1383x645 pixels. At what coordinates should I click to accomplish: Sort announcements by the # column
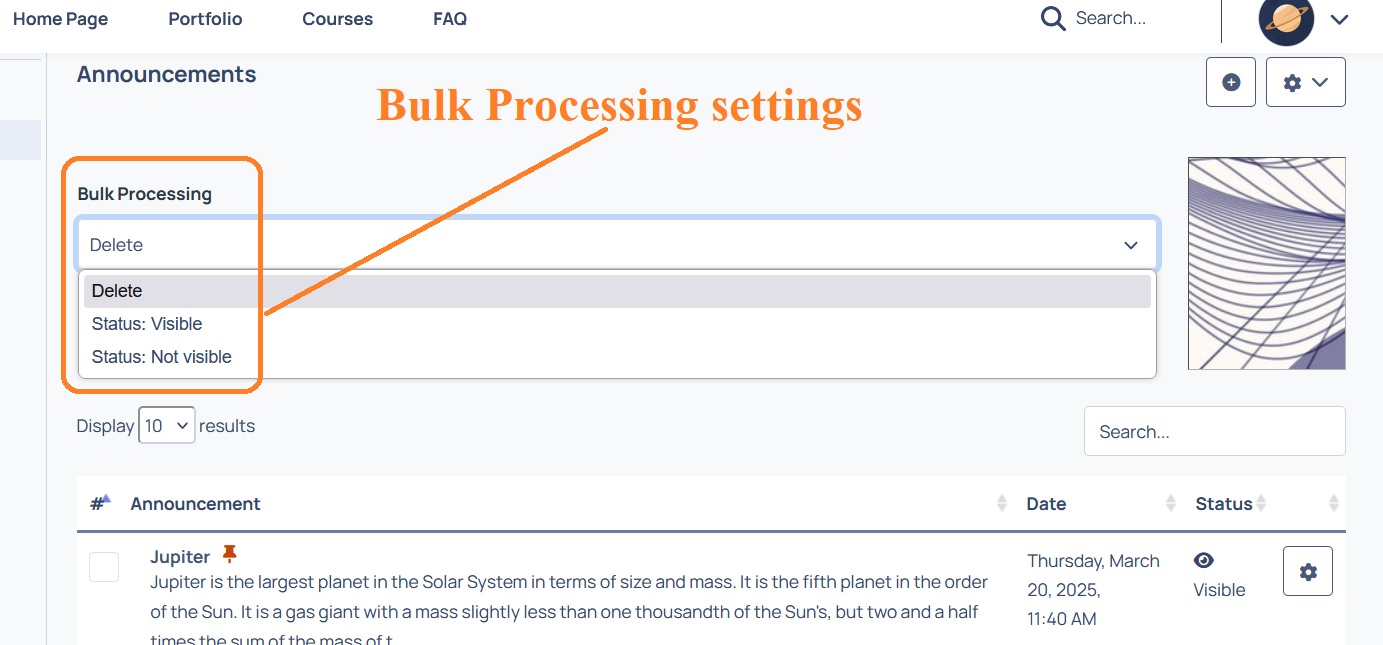100,502
